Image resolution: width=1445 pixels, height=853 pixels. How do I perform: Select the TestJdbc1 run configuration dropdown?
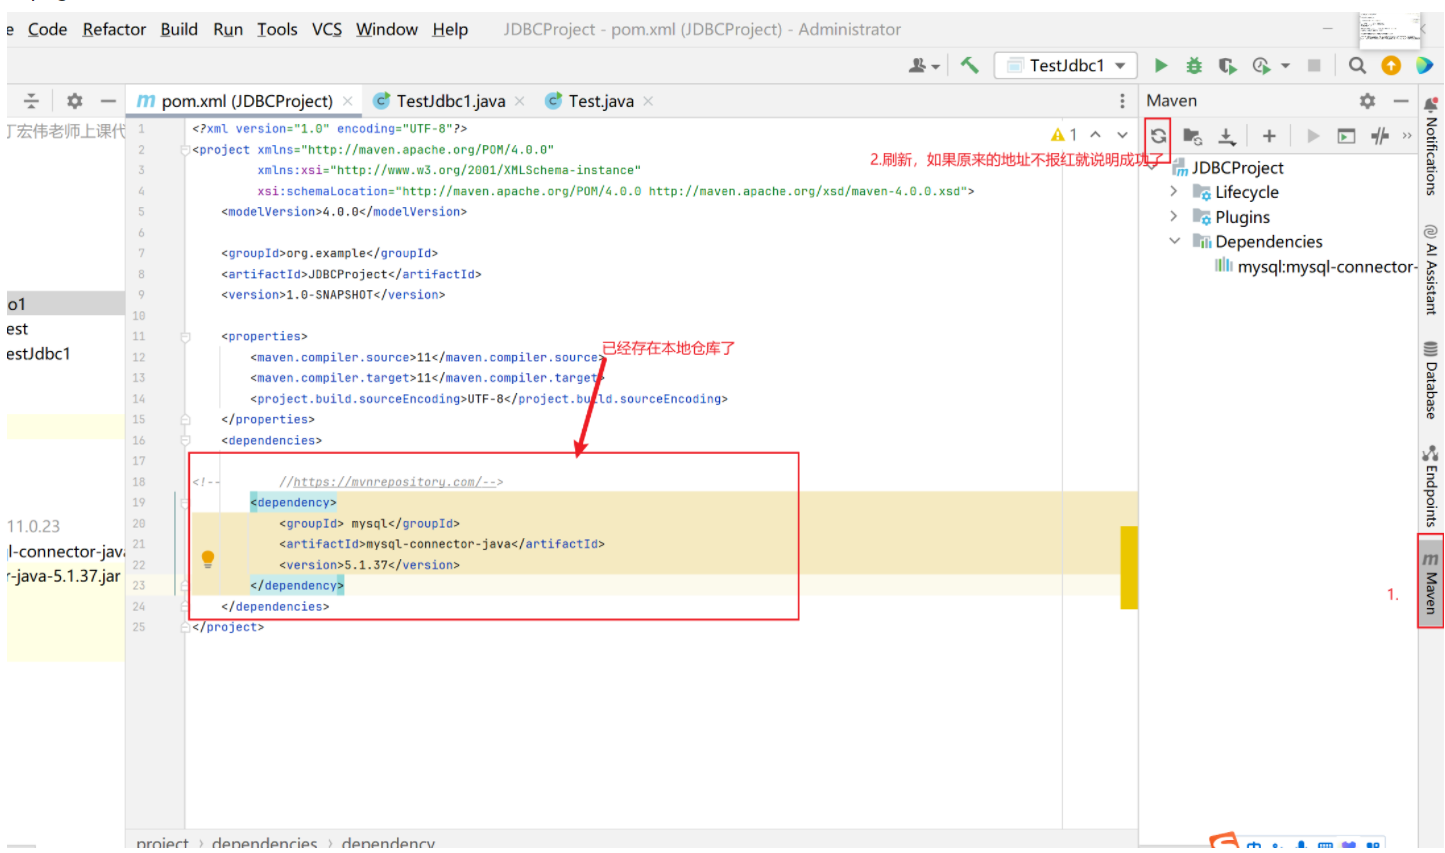point(1066,66)
